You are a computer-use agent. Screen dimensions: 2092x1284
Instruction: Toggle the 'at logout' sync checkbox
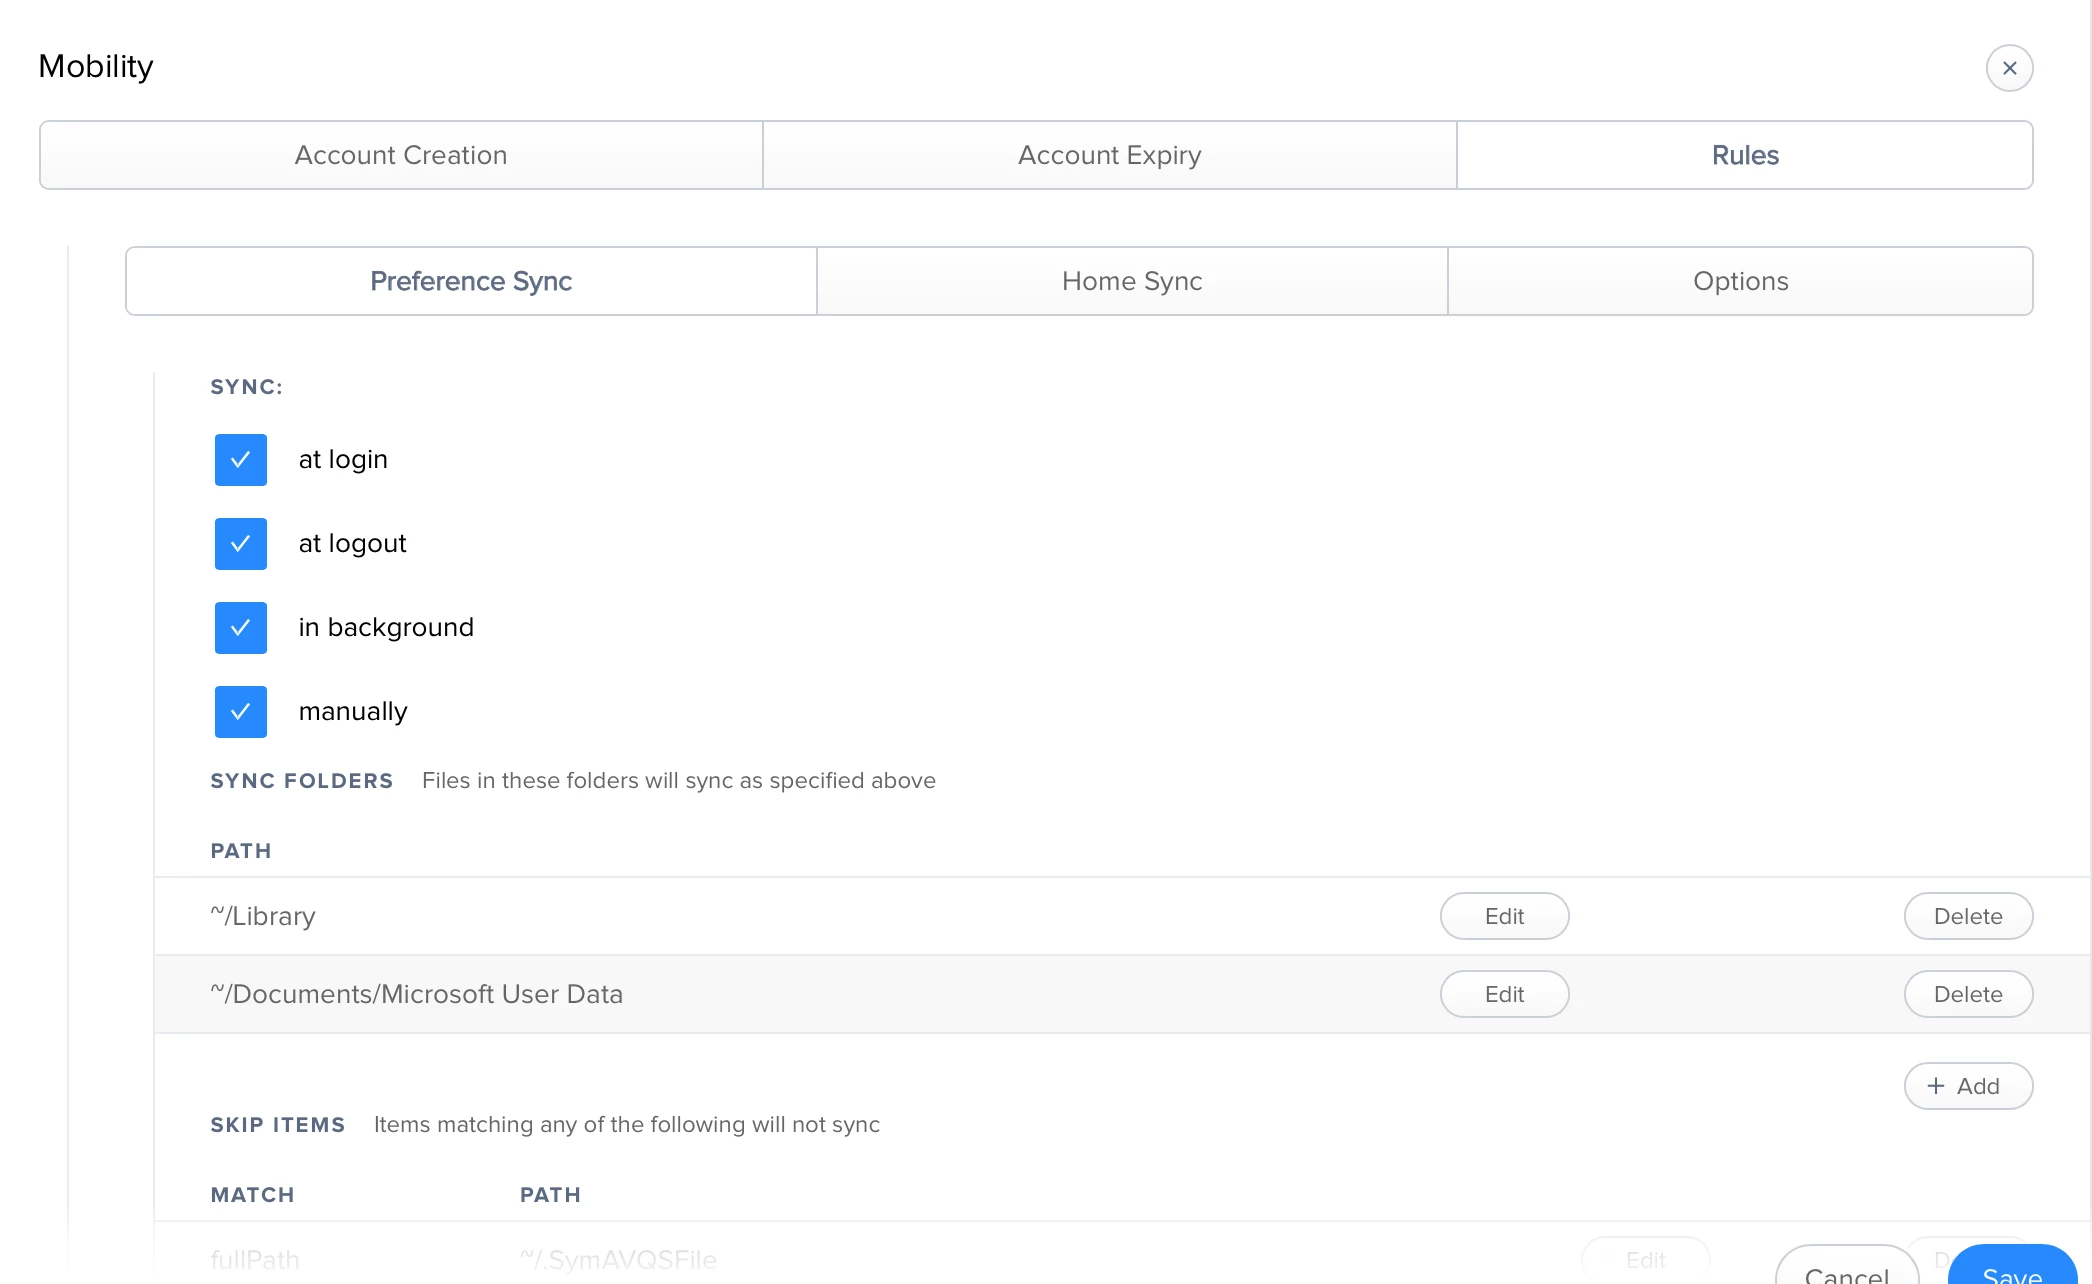pos(240,544)
